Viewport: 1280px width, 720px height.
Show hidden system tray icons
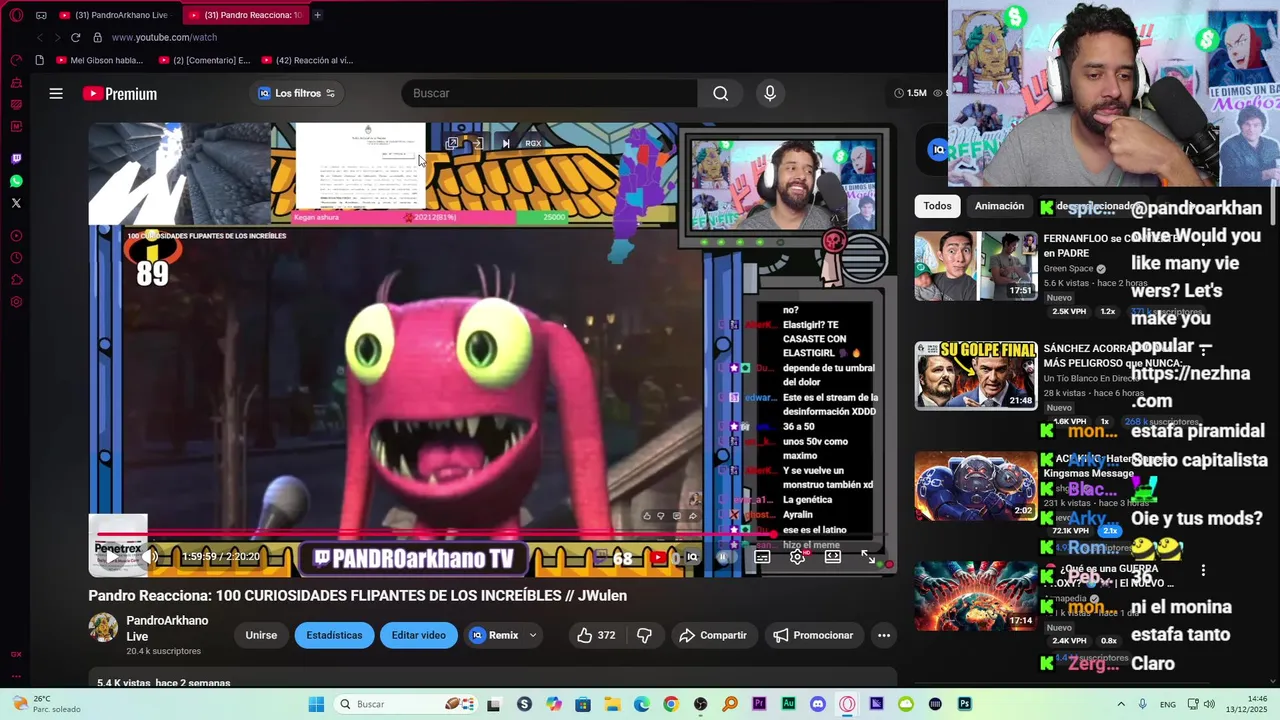coord(1121,704)
